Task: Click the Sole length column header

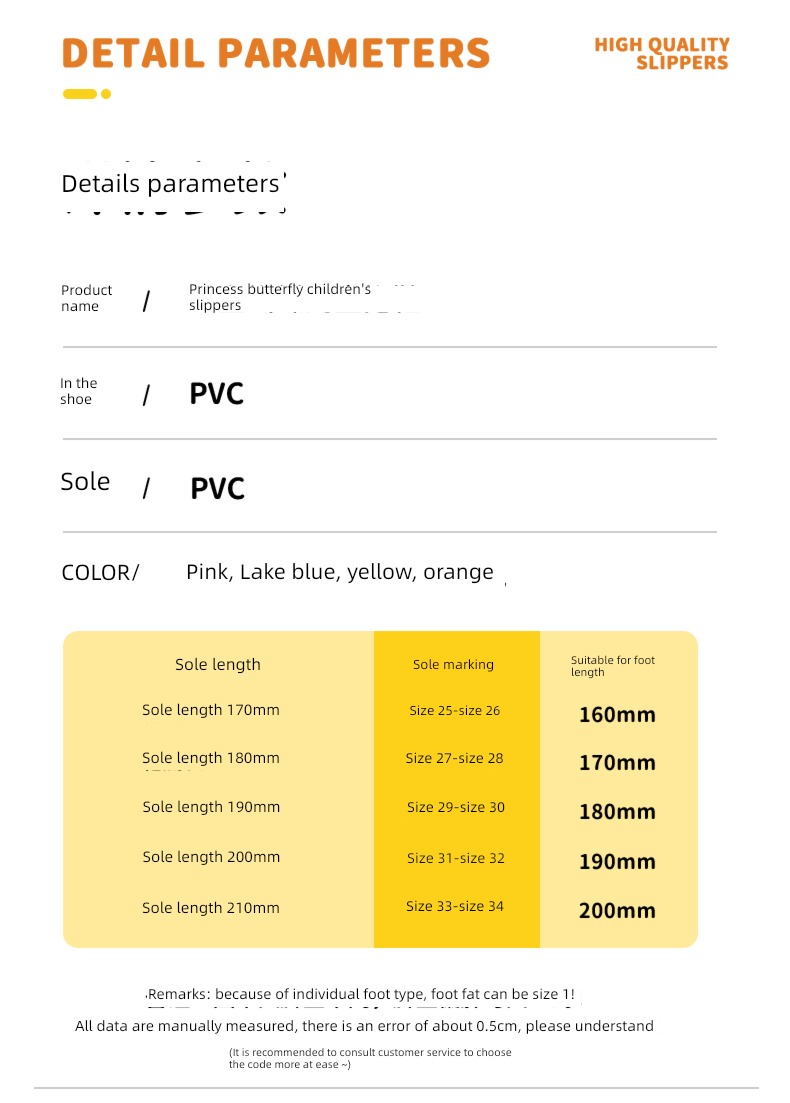Action: click(x=218, y=664)
